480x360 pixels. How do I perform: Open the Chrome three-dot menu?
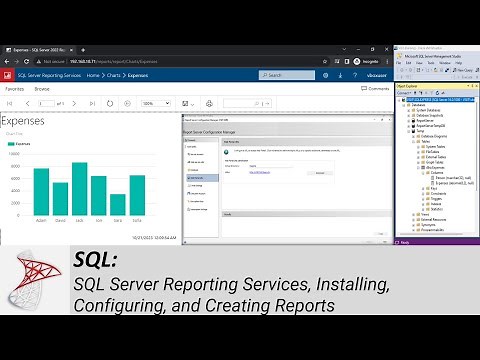[x=387, y=61]
